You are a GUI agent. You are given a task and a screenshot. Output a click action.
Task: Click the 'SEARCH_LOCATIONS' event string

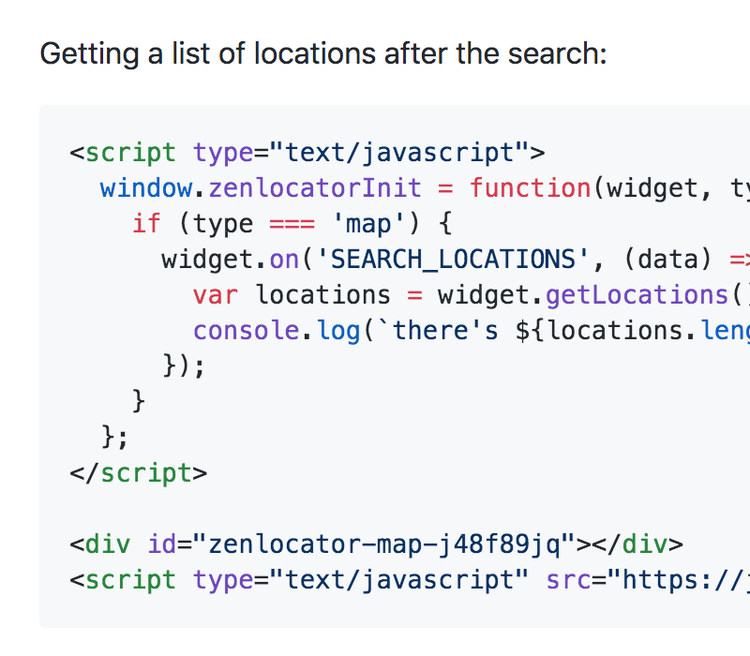click(x=453, y=260)
